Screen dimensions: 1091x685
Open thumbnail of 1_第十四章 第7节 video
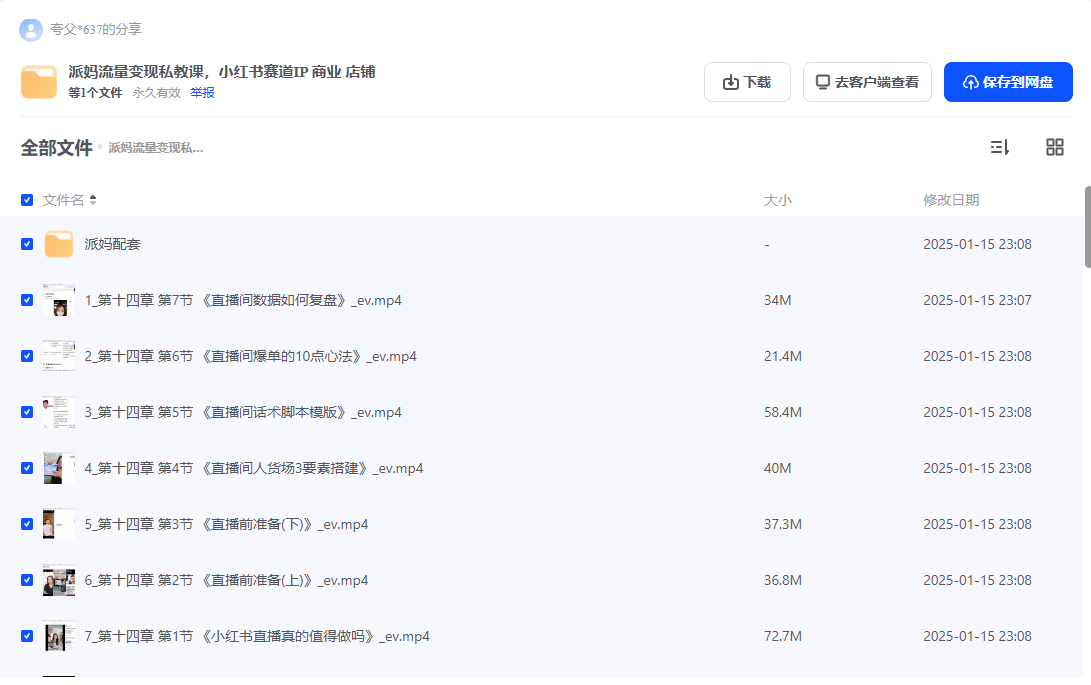pos(59,300)
